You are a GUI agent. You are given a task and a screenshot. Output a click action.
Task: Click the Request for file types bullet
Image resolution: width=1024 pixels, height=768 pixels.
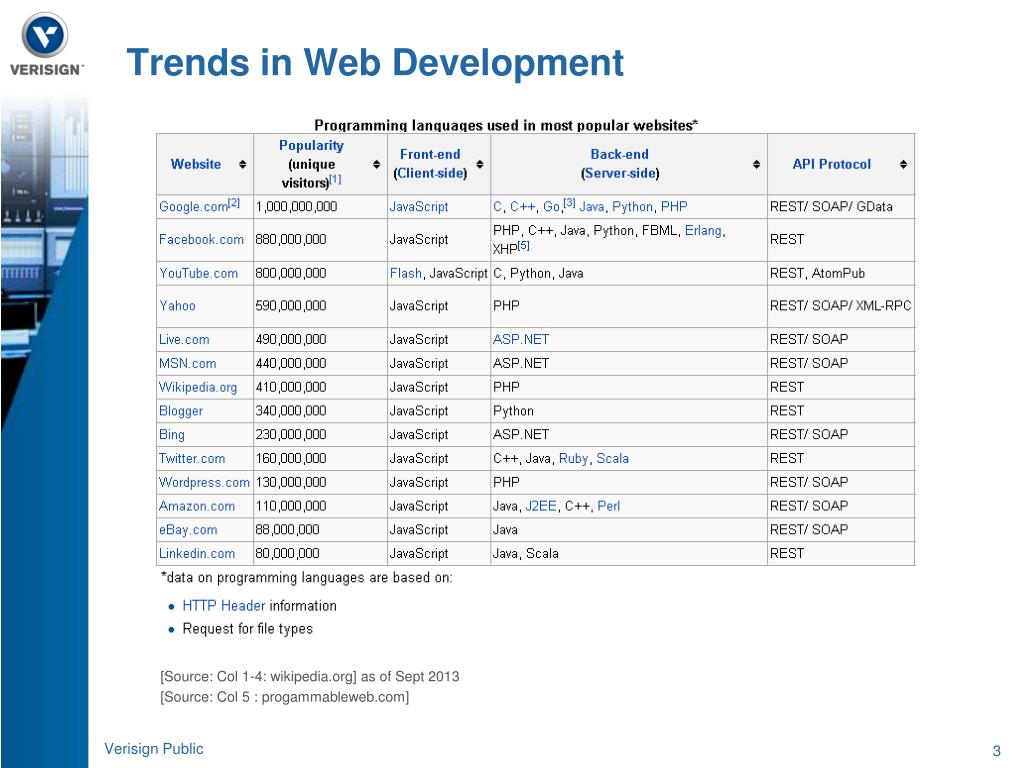coord(248,629)
